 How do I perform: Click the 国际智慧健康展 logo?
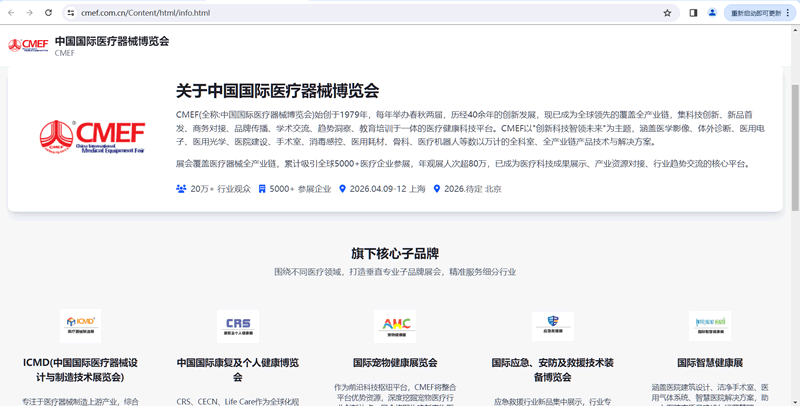click(x=710, y=325)
